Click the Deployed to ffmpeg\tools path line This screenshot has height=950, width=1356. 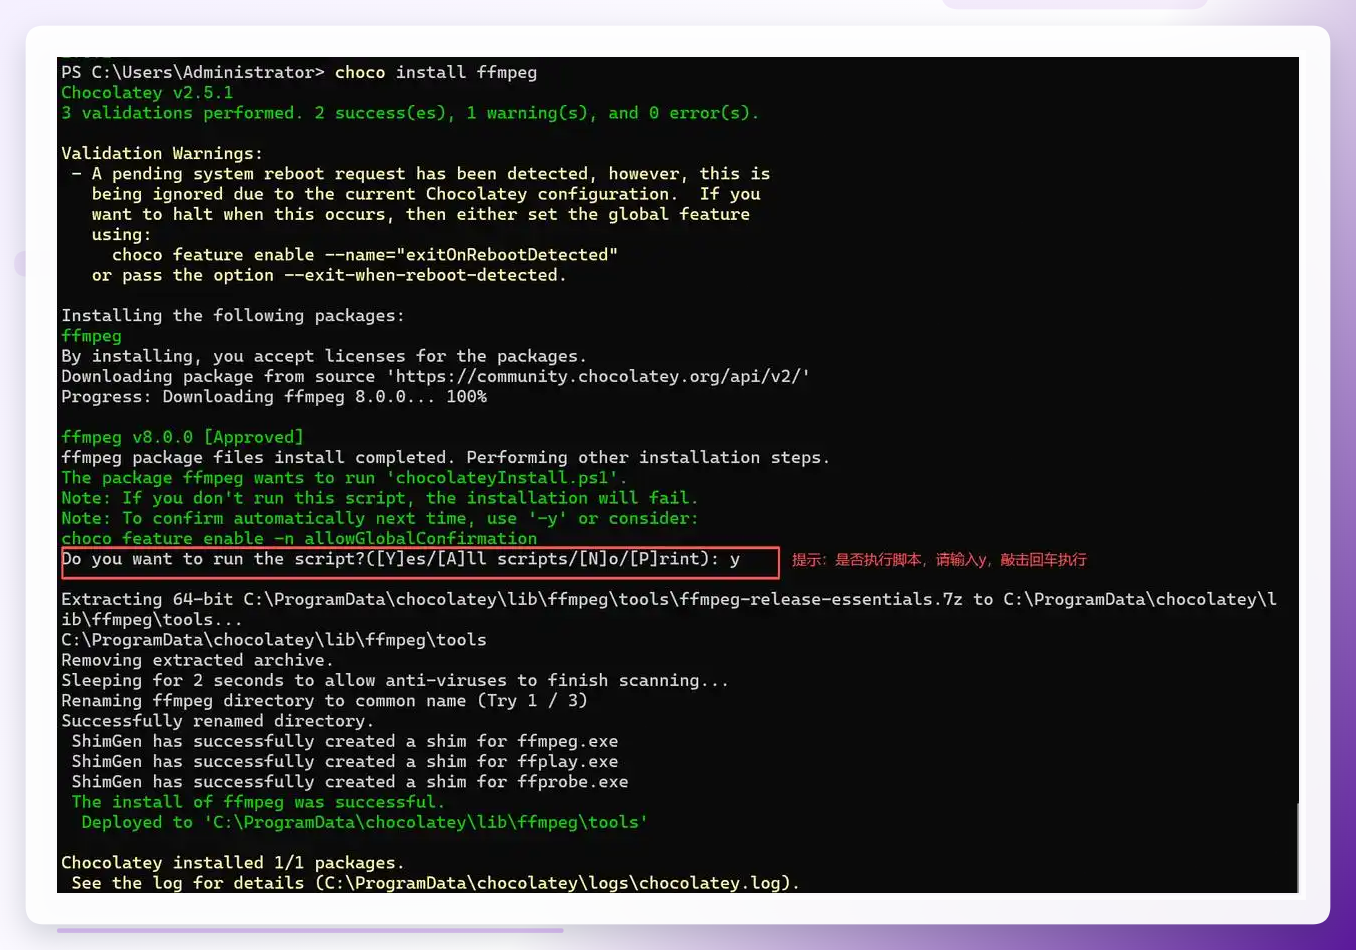point(365,822)
